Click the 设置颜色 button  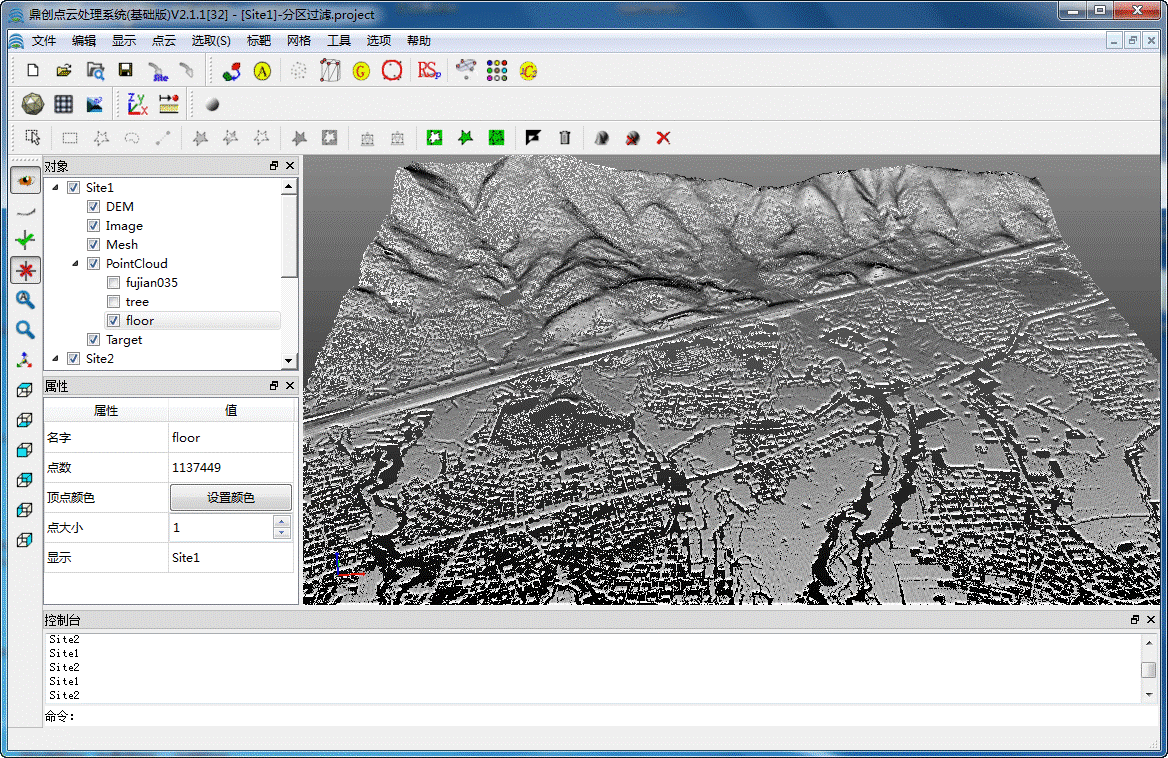coord(231,498)
